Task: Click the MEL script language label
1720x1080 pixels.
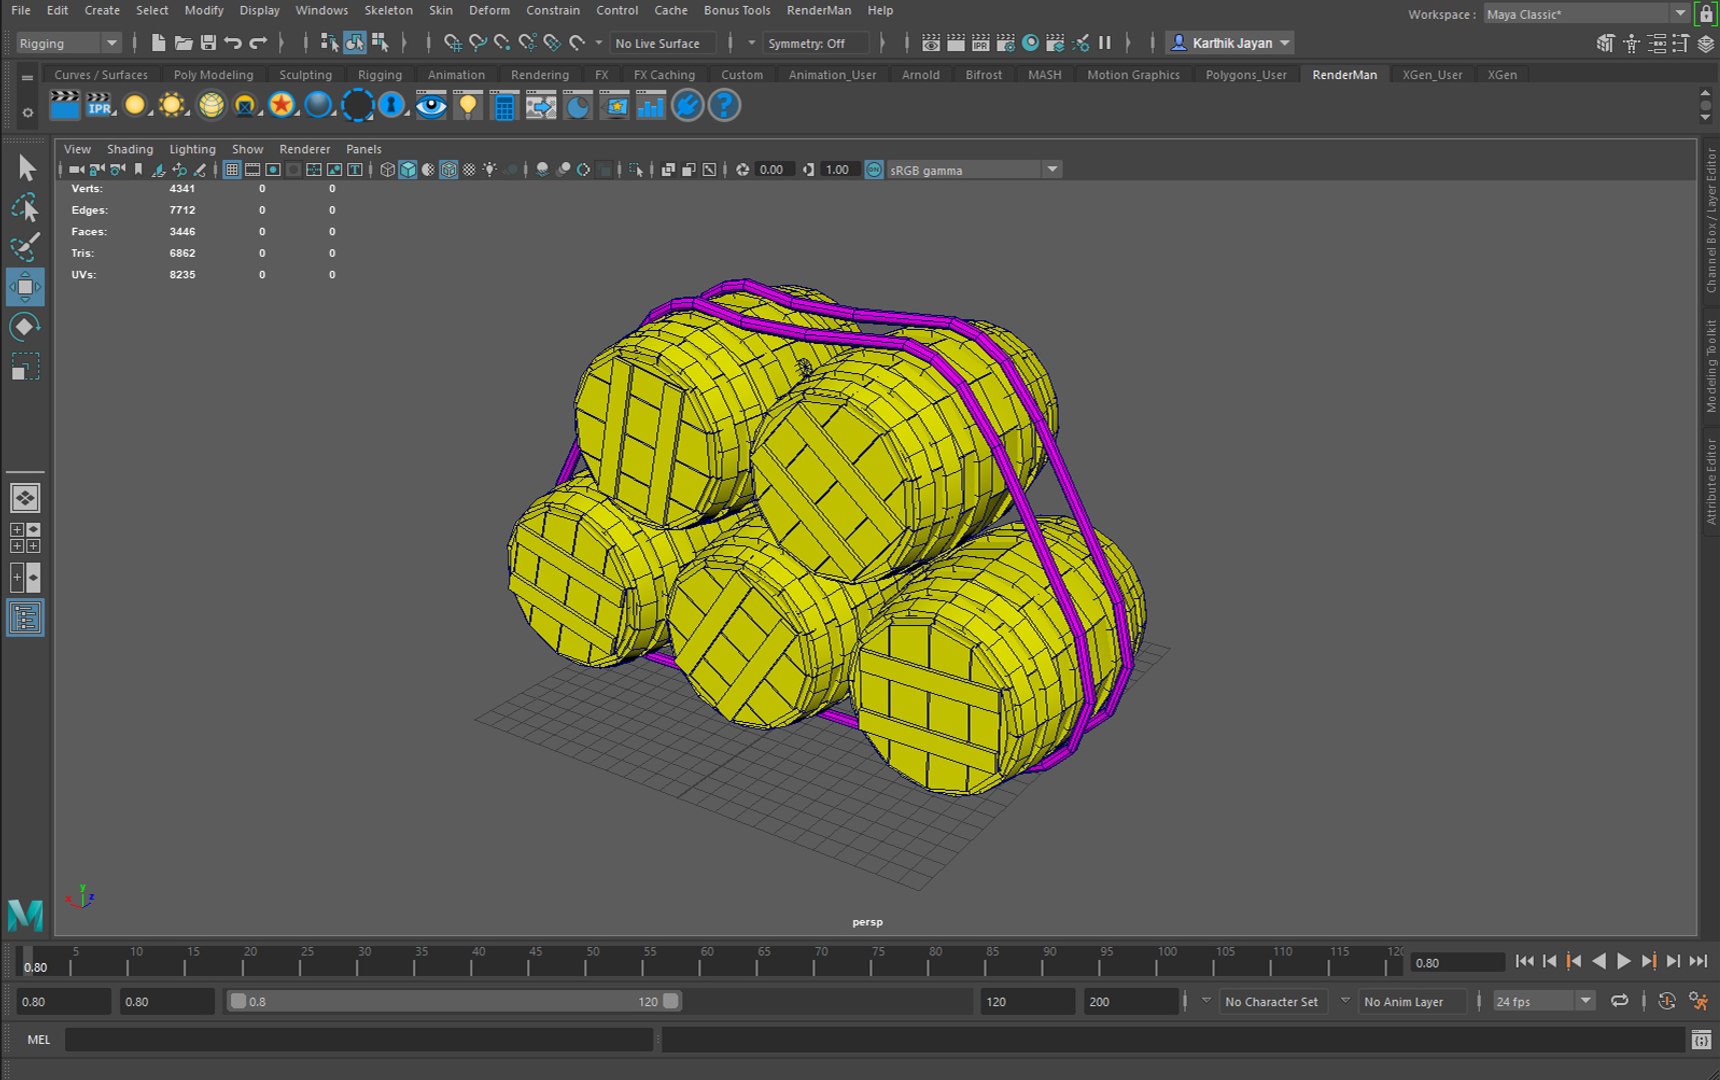Action: [x=38, y=1040]
